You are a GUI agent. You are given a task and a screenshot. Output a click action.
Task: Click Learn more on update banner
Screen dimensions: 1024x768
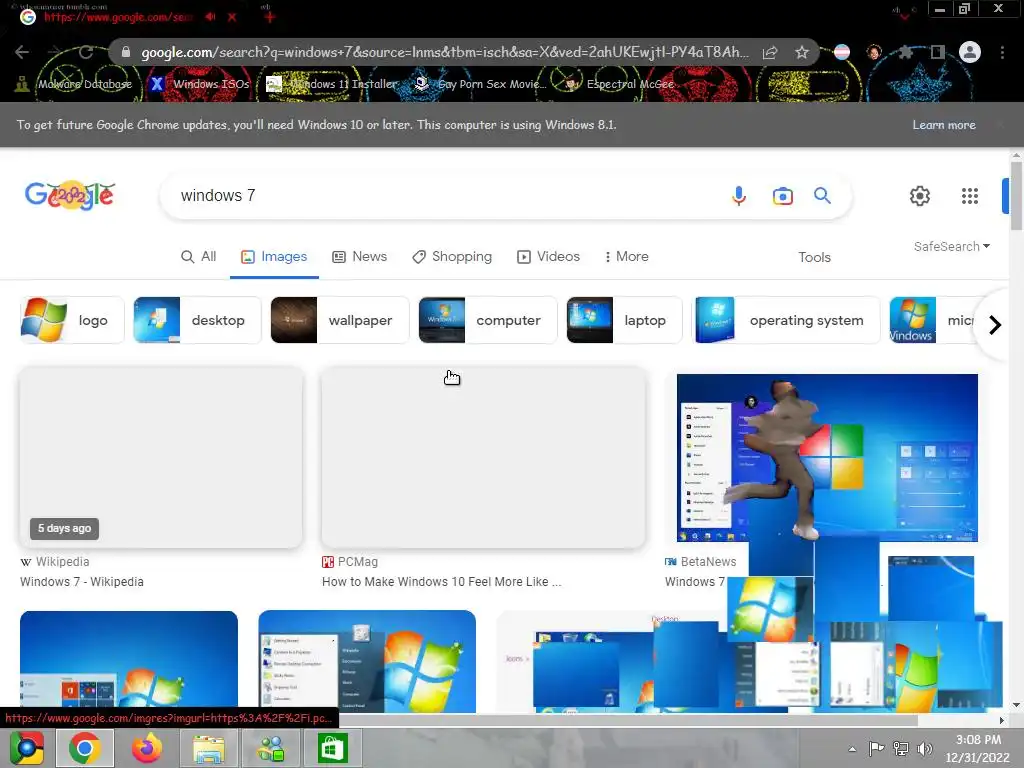click(944, 125)
